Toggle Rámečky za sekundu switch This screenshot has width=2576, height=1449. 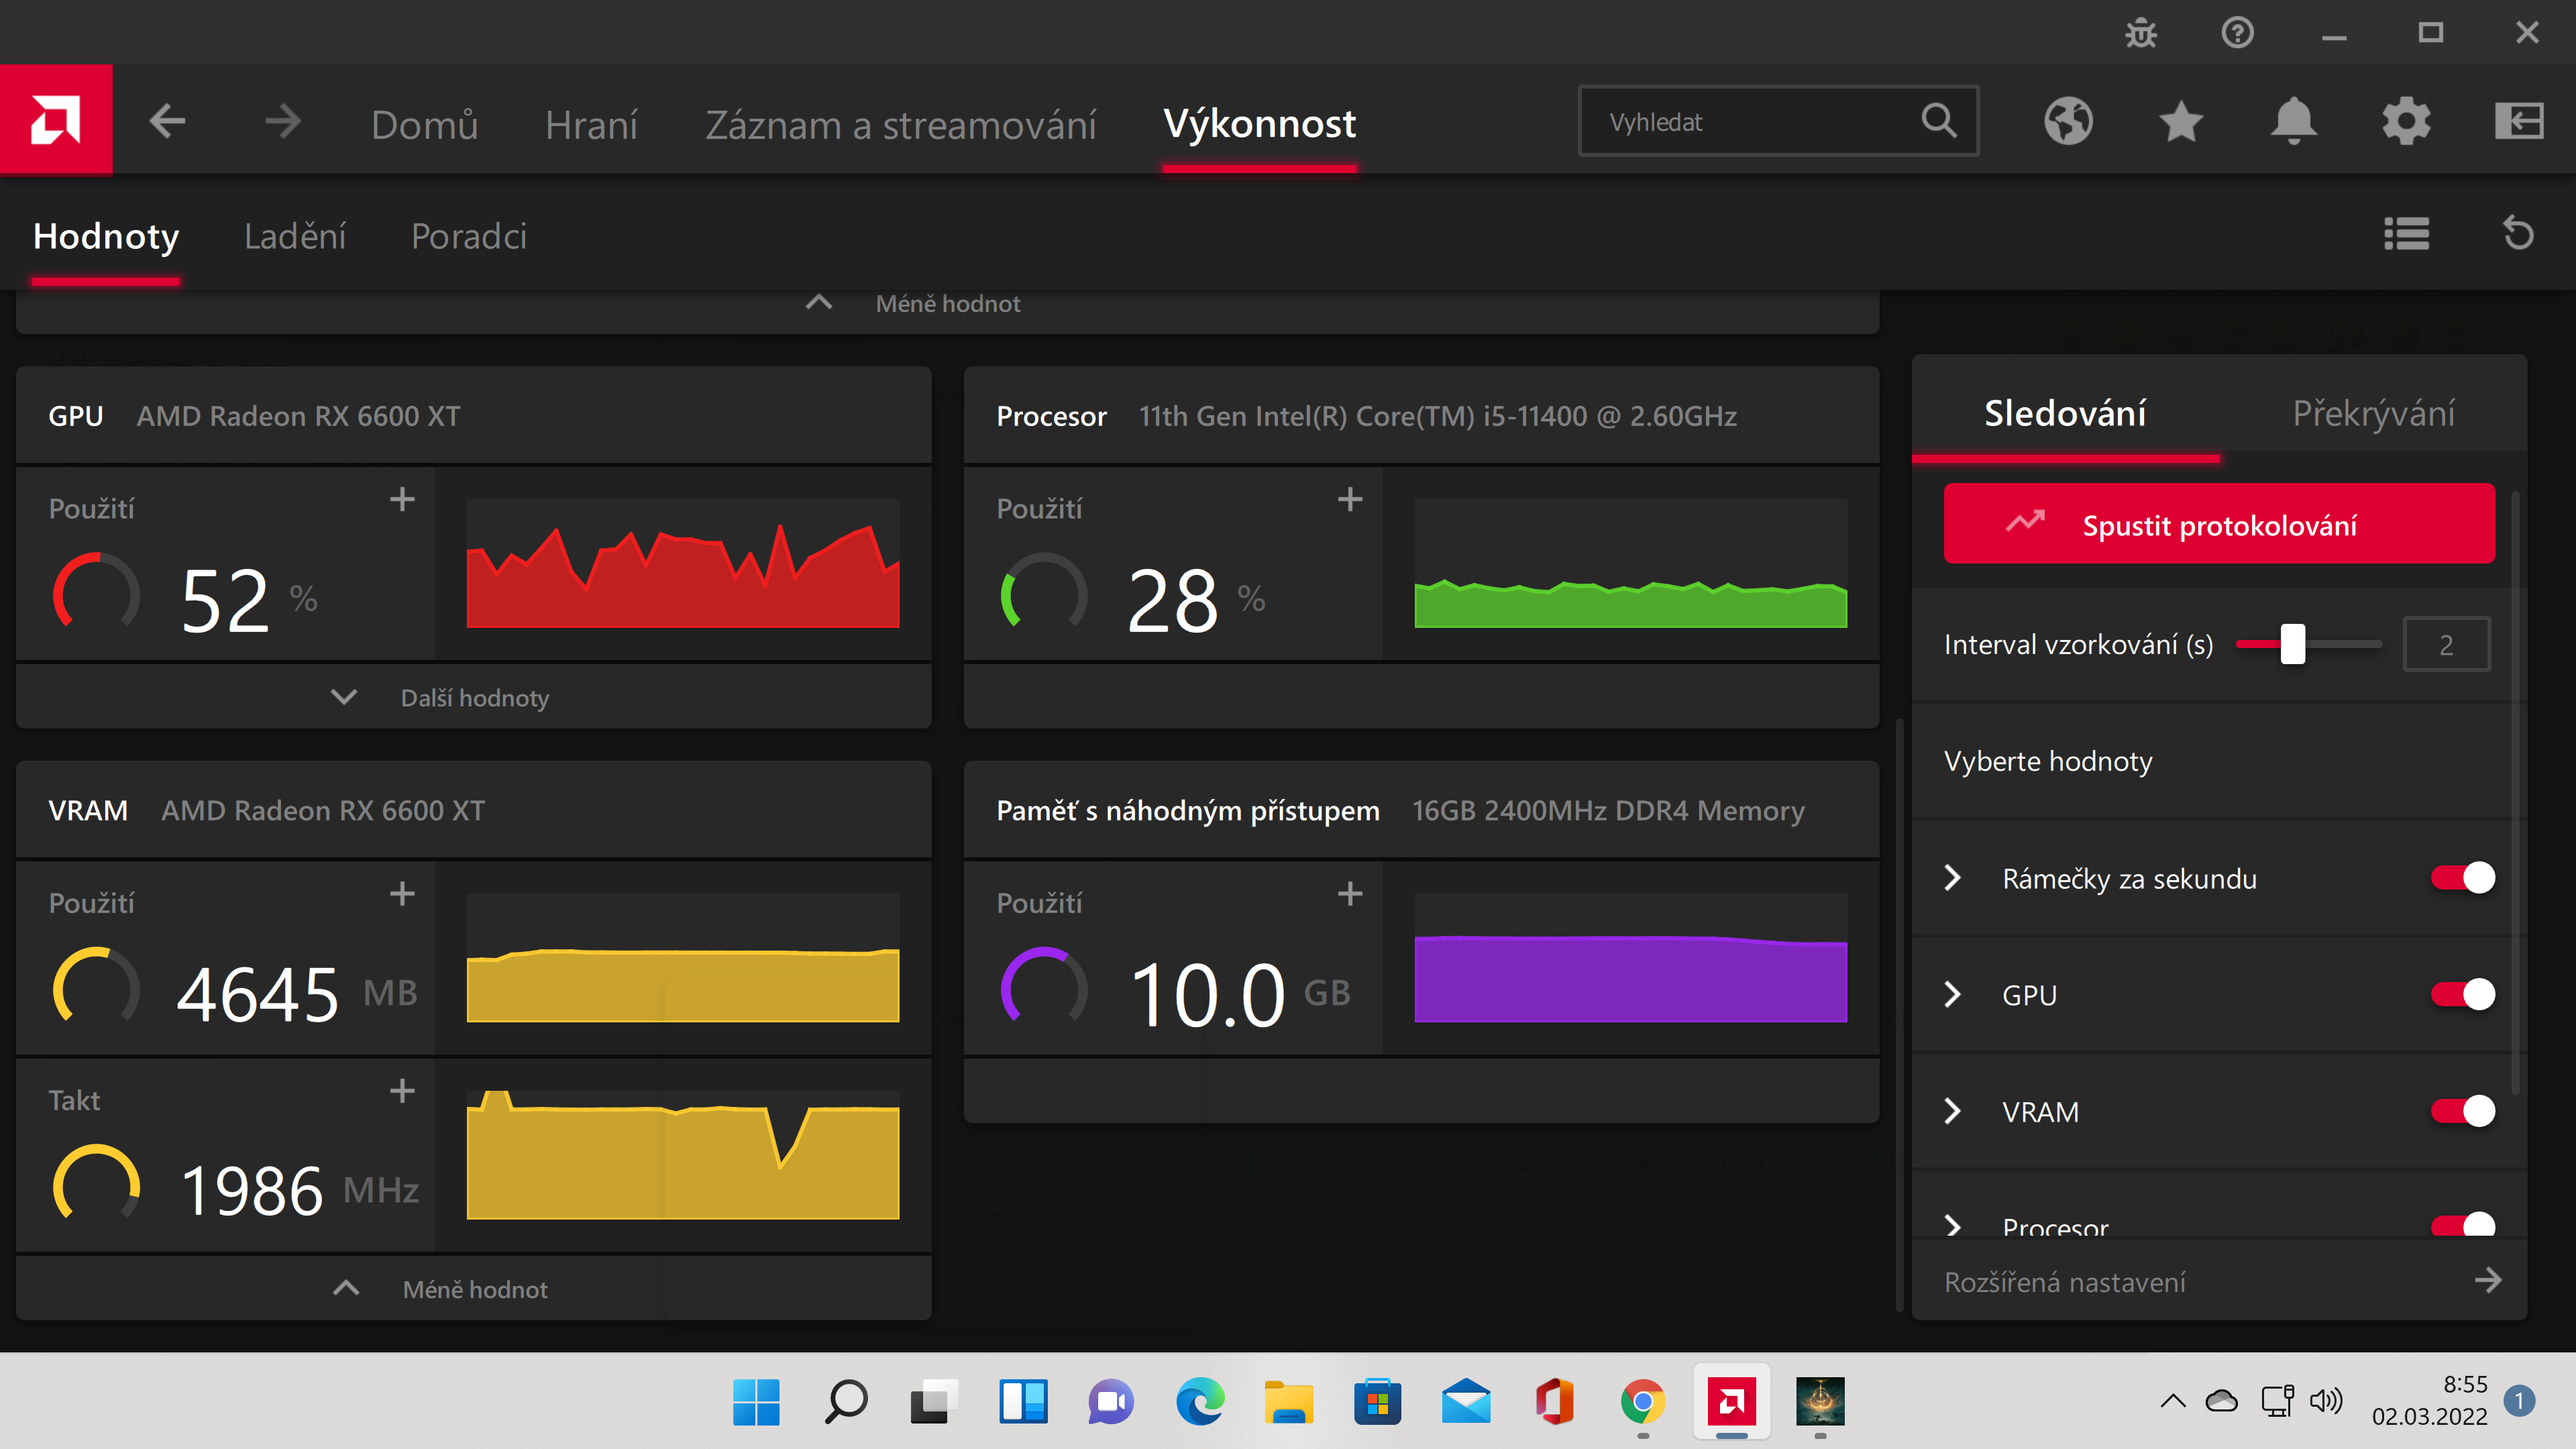point(2462,878)
